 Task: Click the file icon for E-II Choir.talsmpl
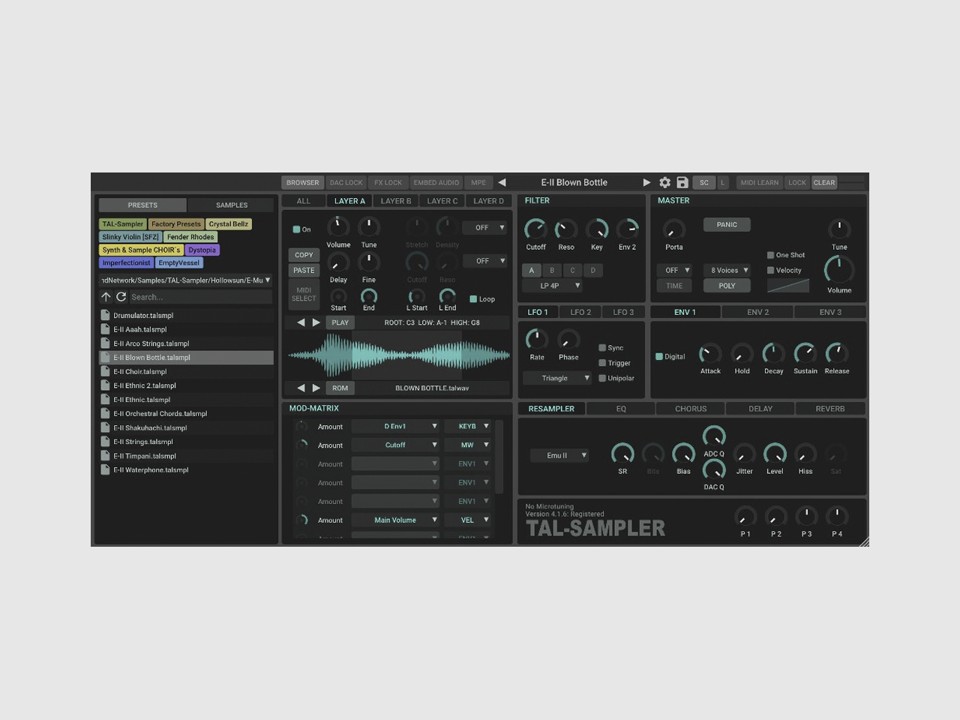click(105, 372)
